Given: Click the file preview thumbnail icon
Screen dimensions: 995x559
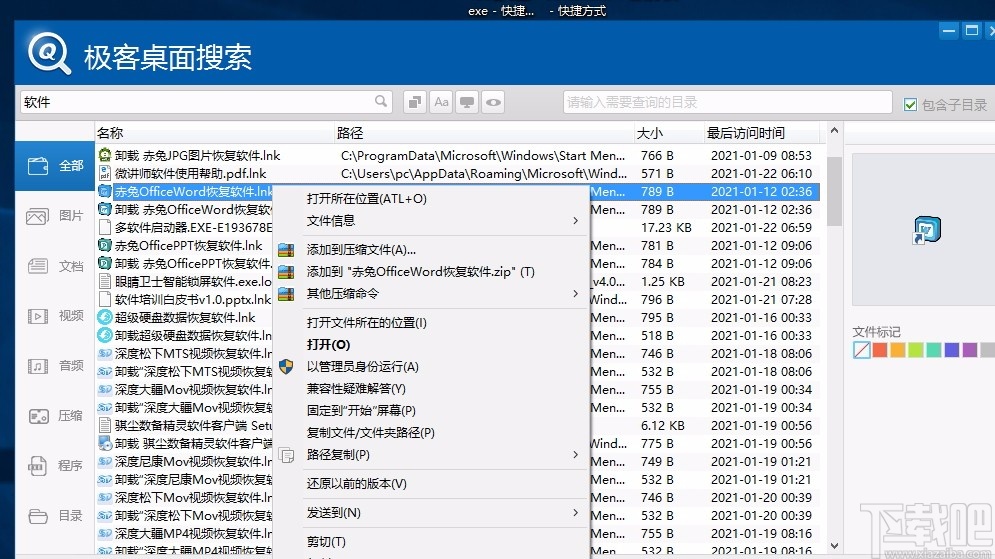Looking at the screenshot, I should pos(927,230).
